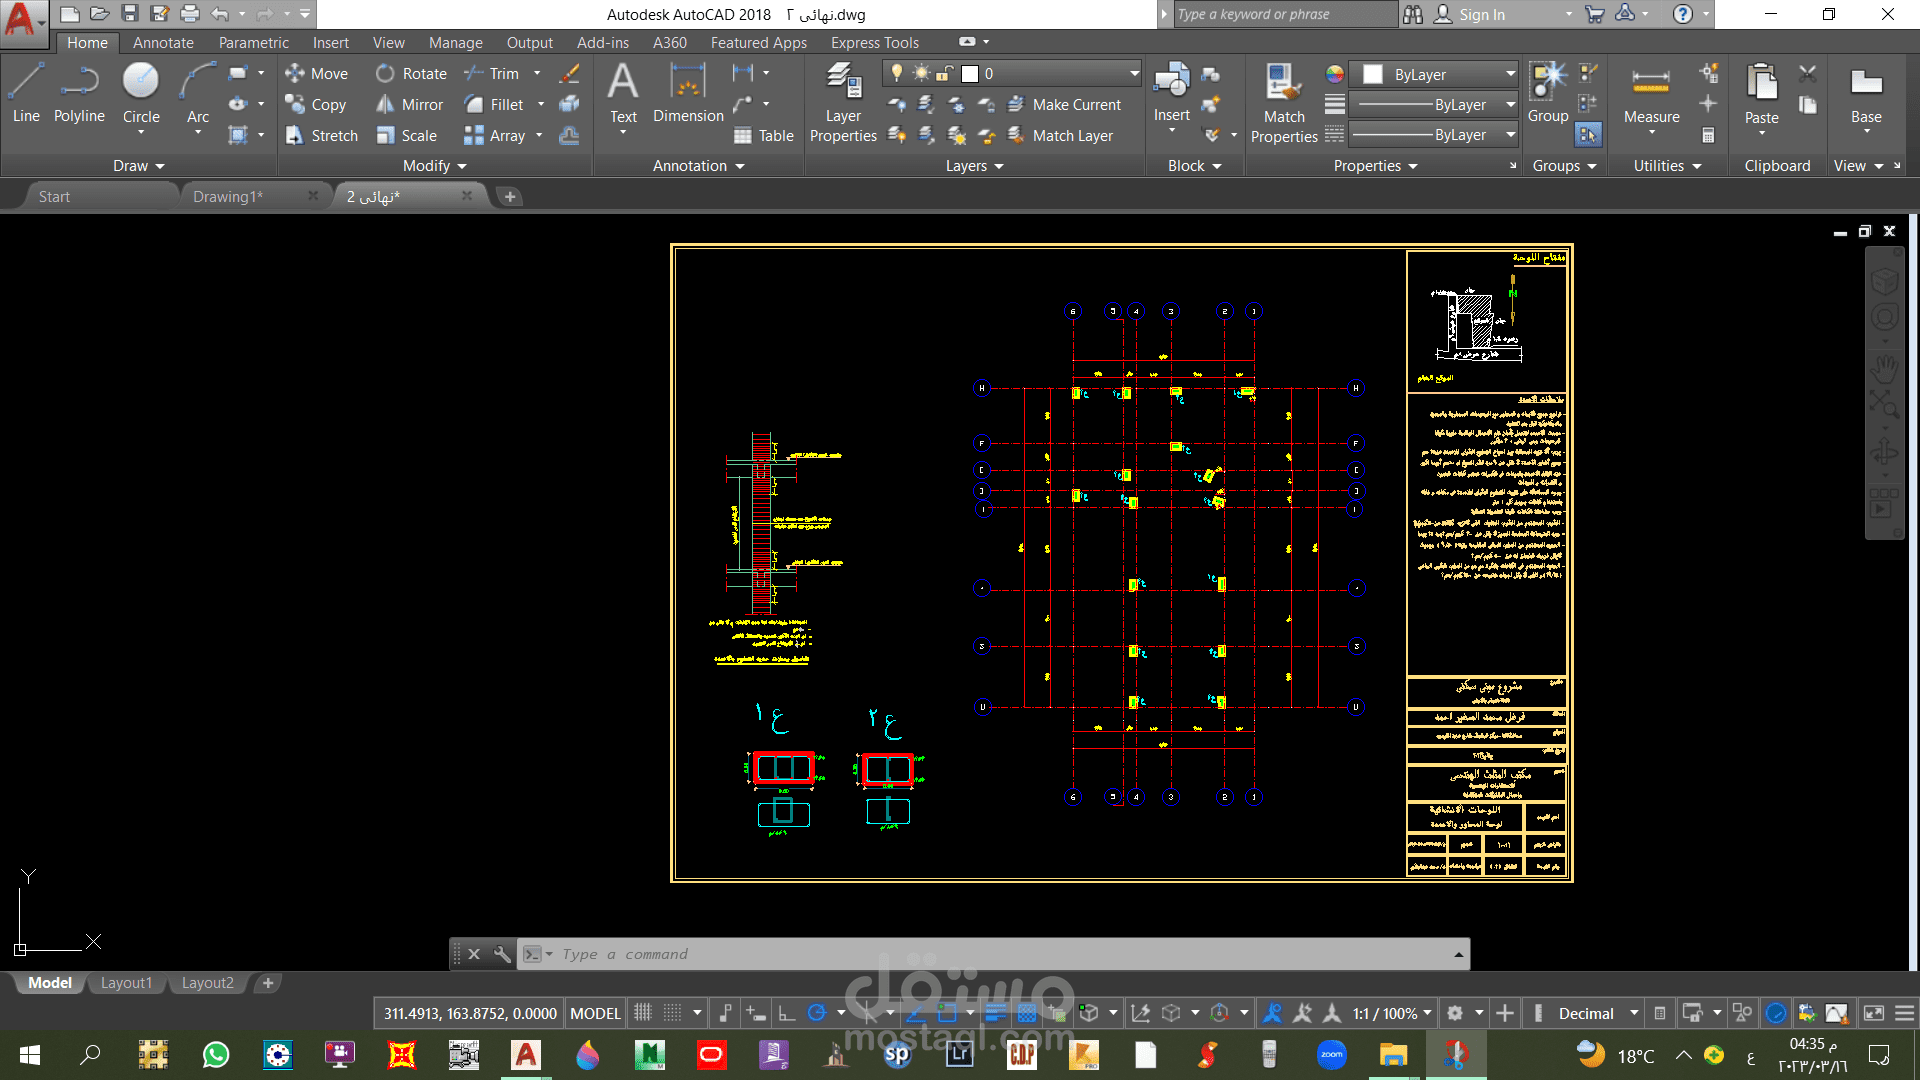Select the Circle tool
Viewport: 1920px width, 1080px height.
tap(141, 92)
